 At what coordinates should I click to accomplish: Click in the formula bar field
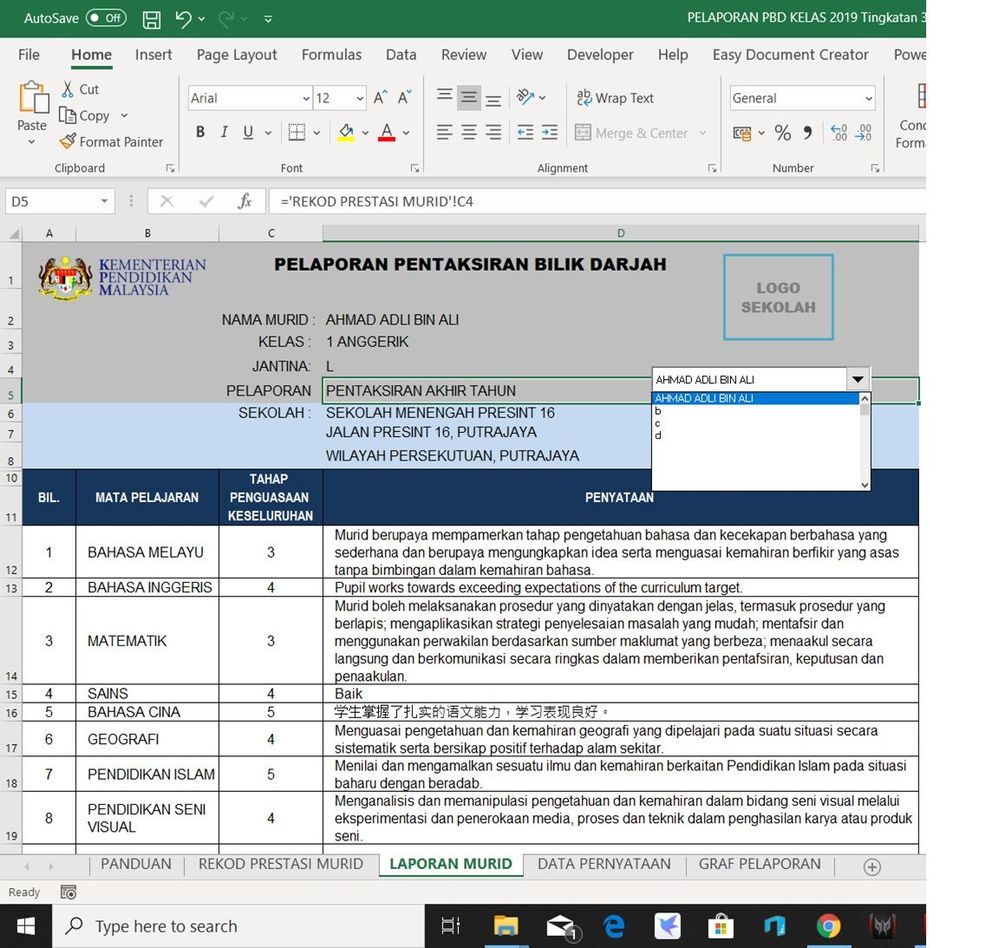tap(598, 201)
